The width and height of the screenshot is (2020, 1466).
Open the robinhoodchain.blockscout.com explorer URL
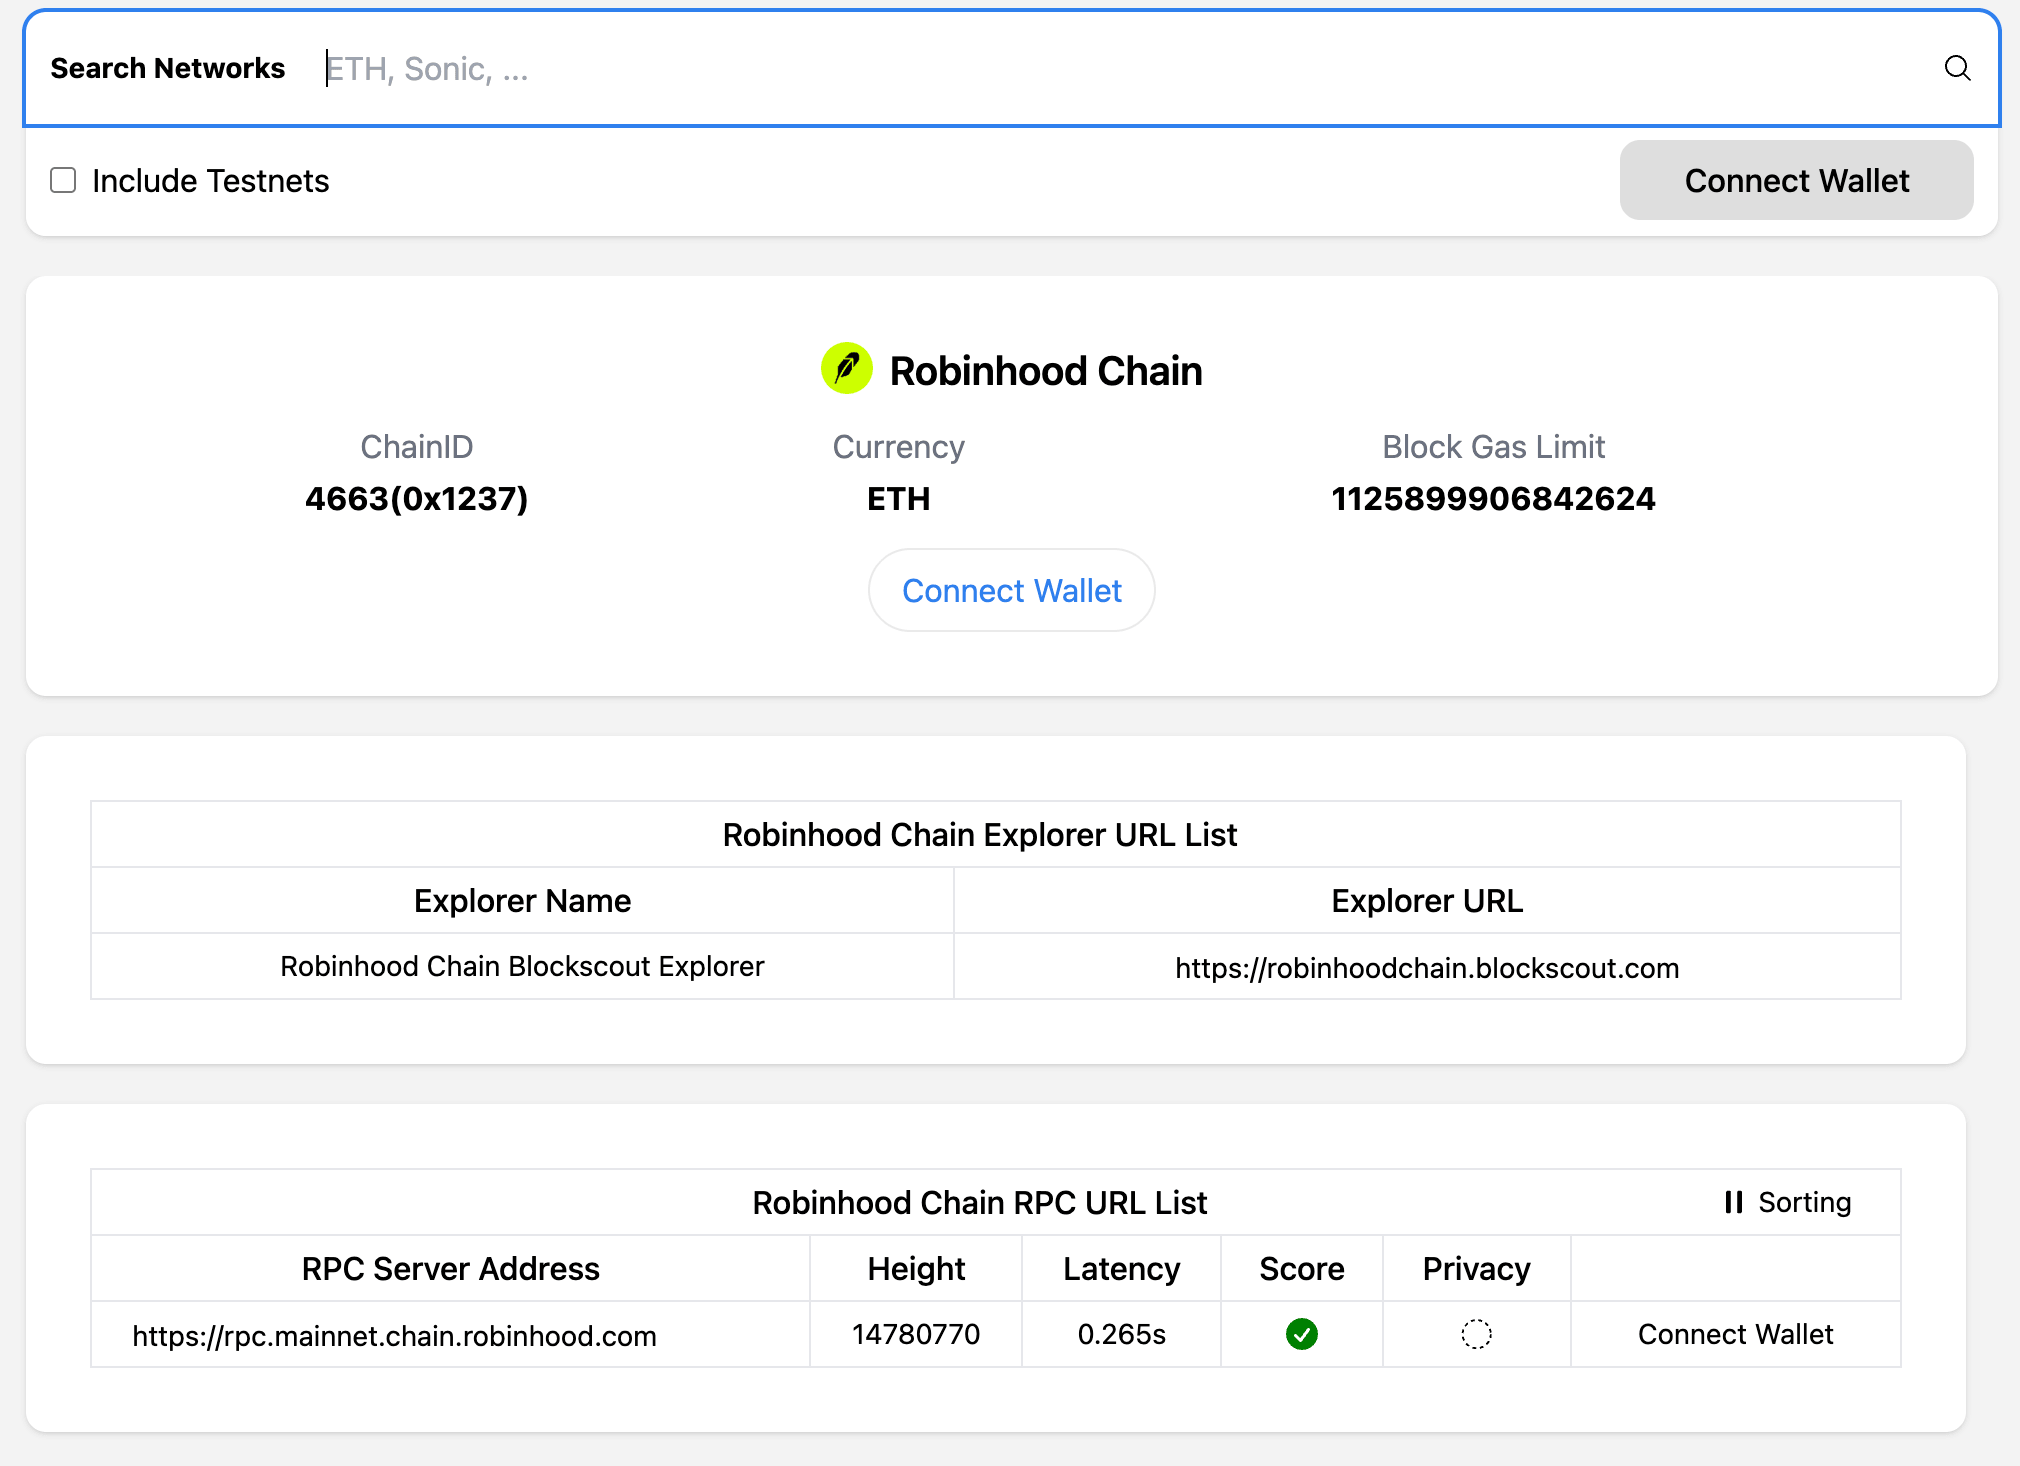(x=1426, y=968)
